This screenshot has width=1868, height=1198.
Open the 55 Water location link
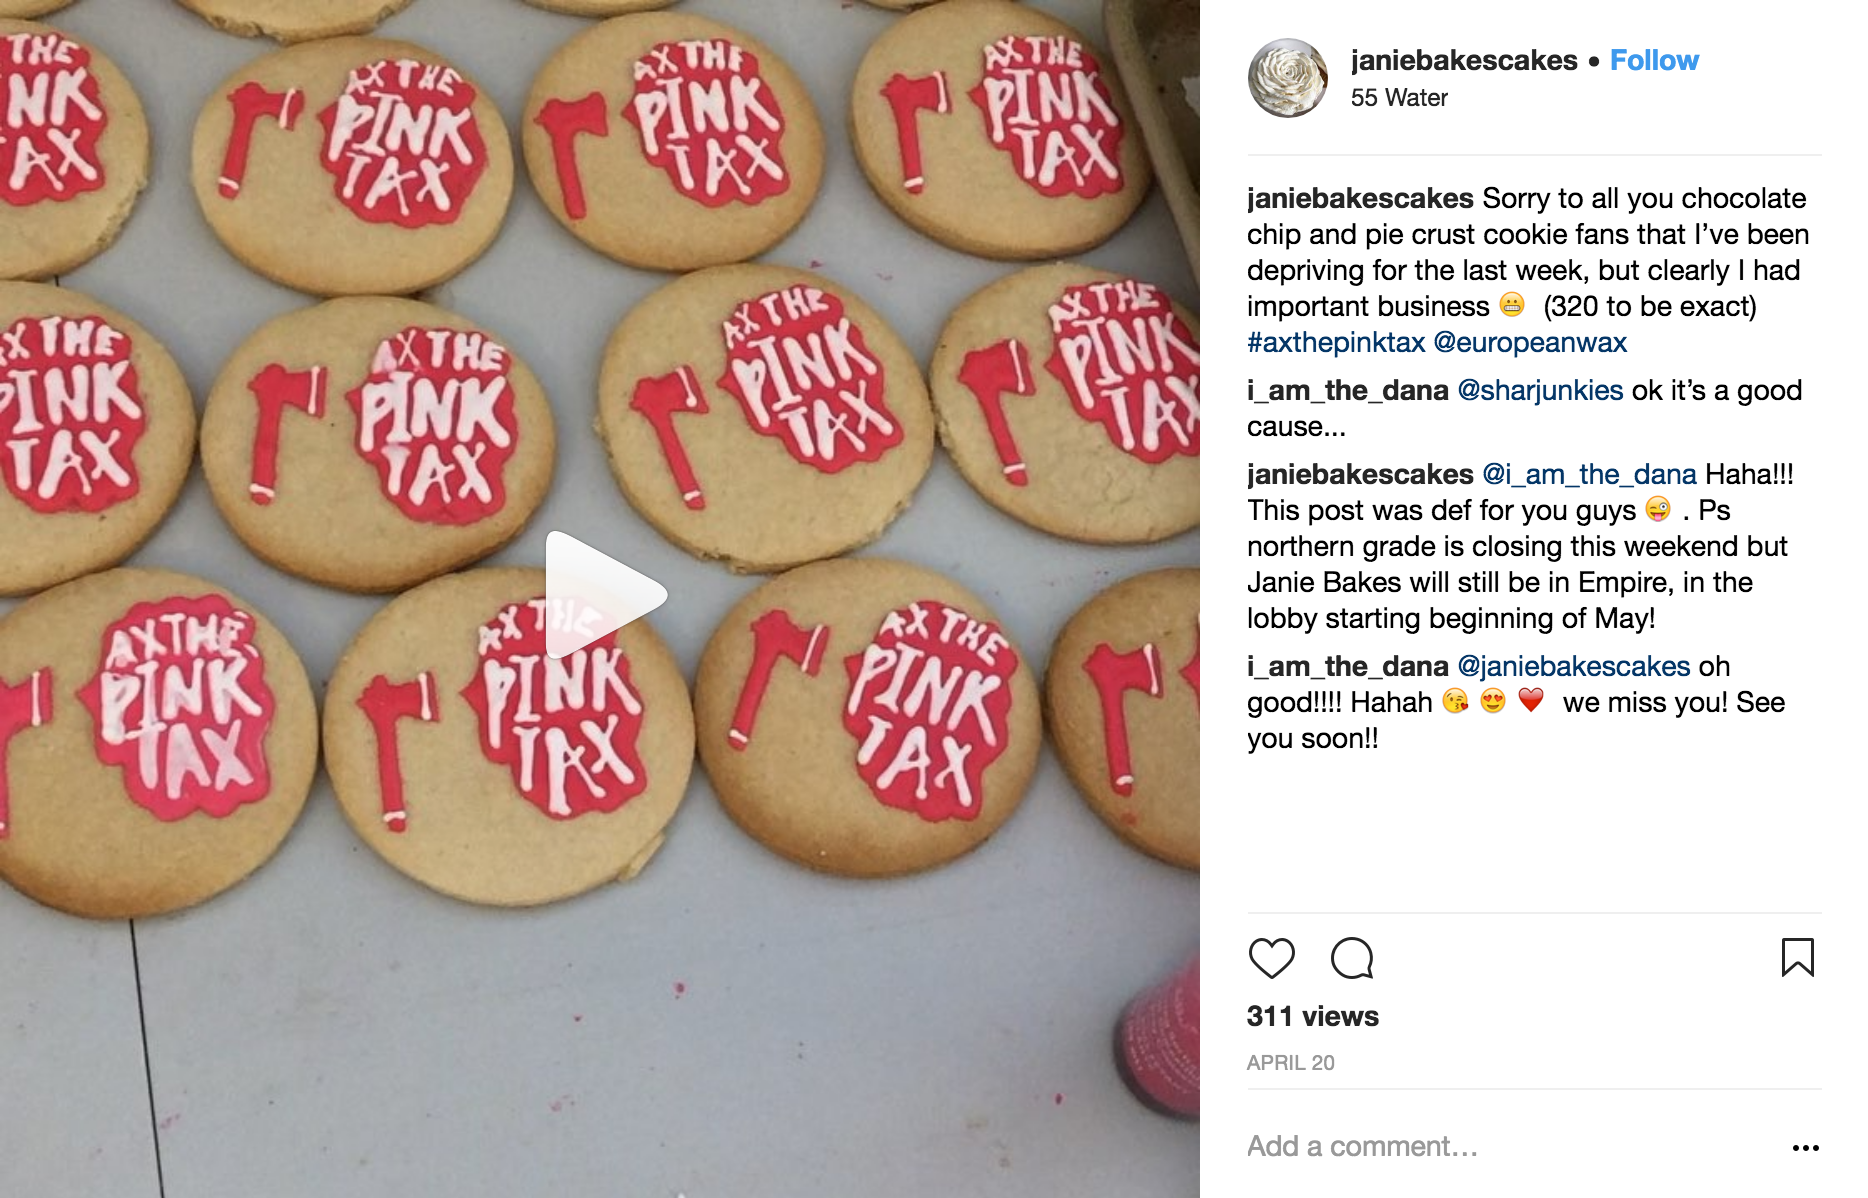(1398, 98)
